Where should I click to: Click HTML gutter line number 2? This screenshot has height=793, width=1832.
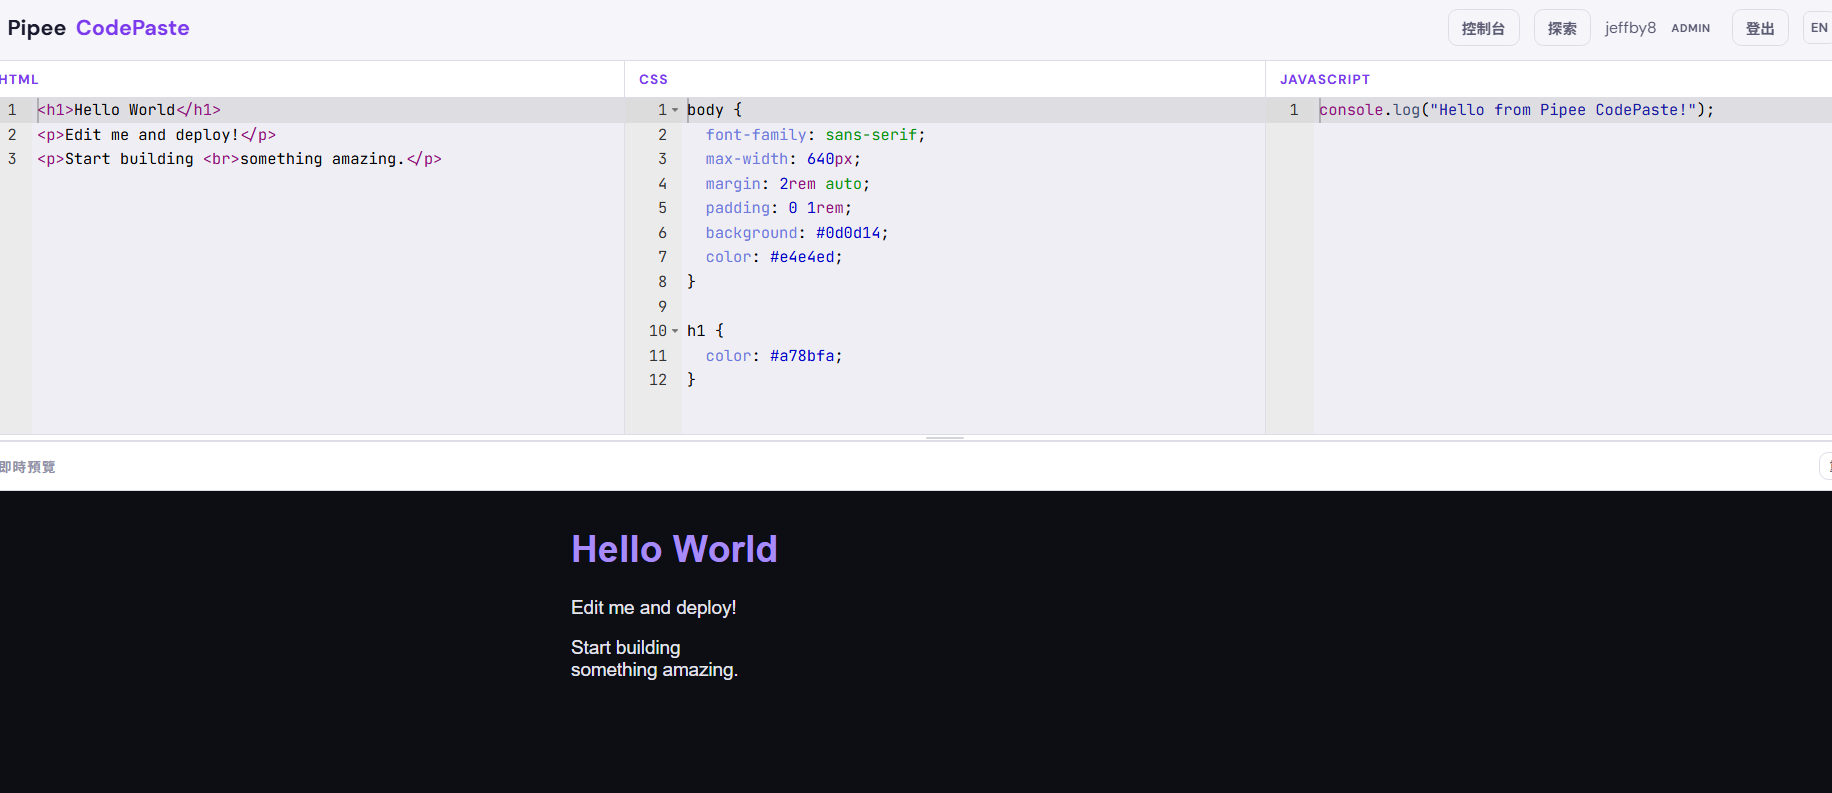click(x=12, y=135)
